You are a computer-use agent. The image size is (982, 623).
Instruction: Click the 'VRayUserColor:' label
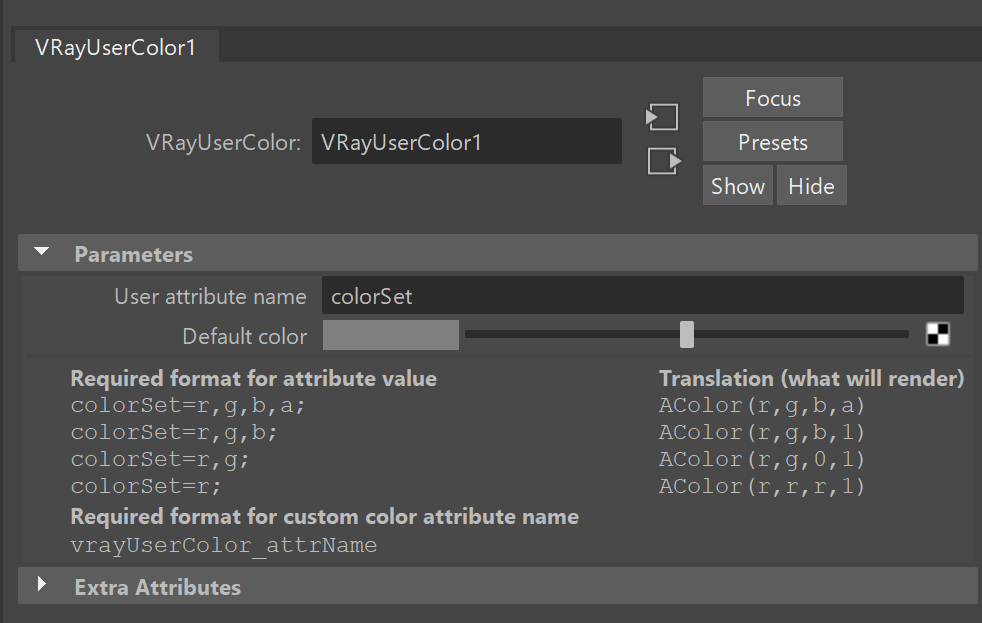click(224, 142)
